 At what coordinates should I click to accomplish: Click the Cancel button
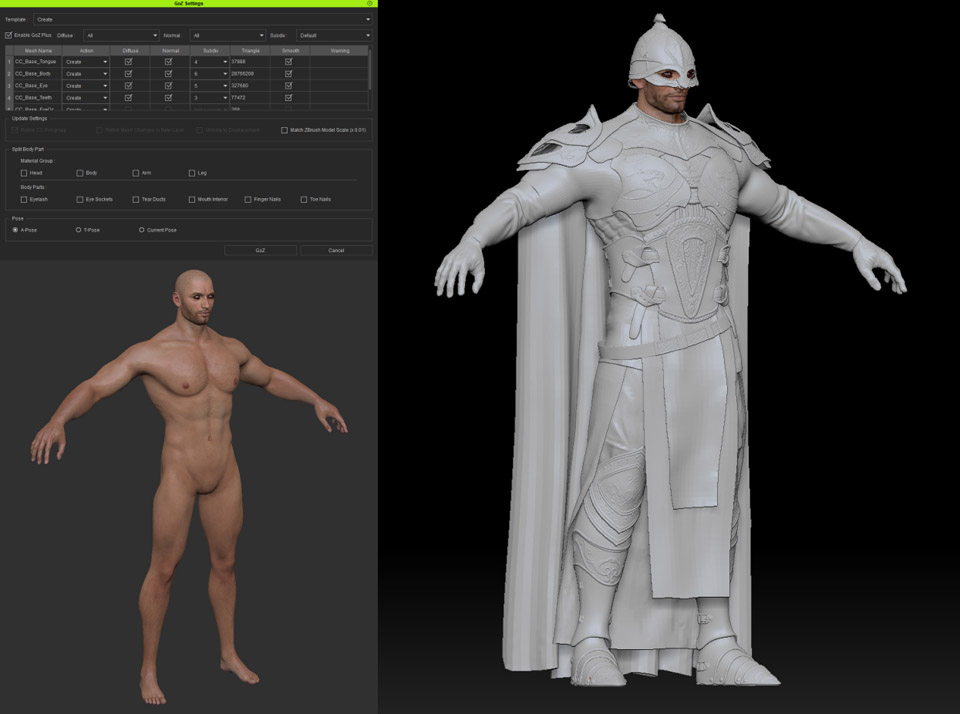[x=335, y=249]
